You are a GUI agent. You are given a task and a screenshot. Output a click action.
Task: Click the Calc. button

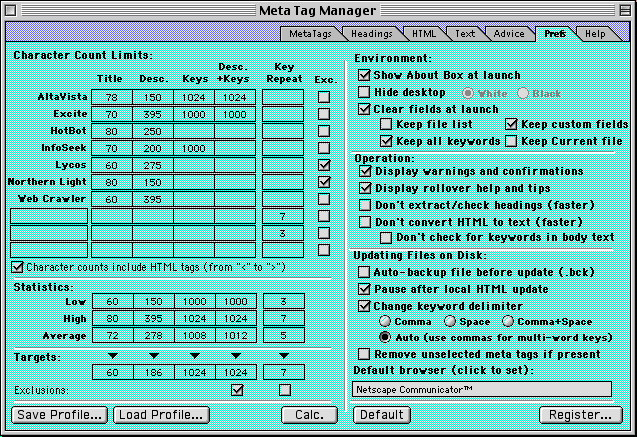point(310,415)
